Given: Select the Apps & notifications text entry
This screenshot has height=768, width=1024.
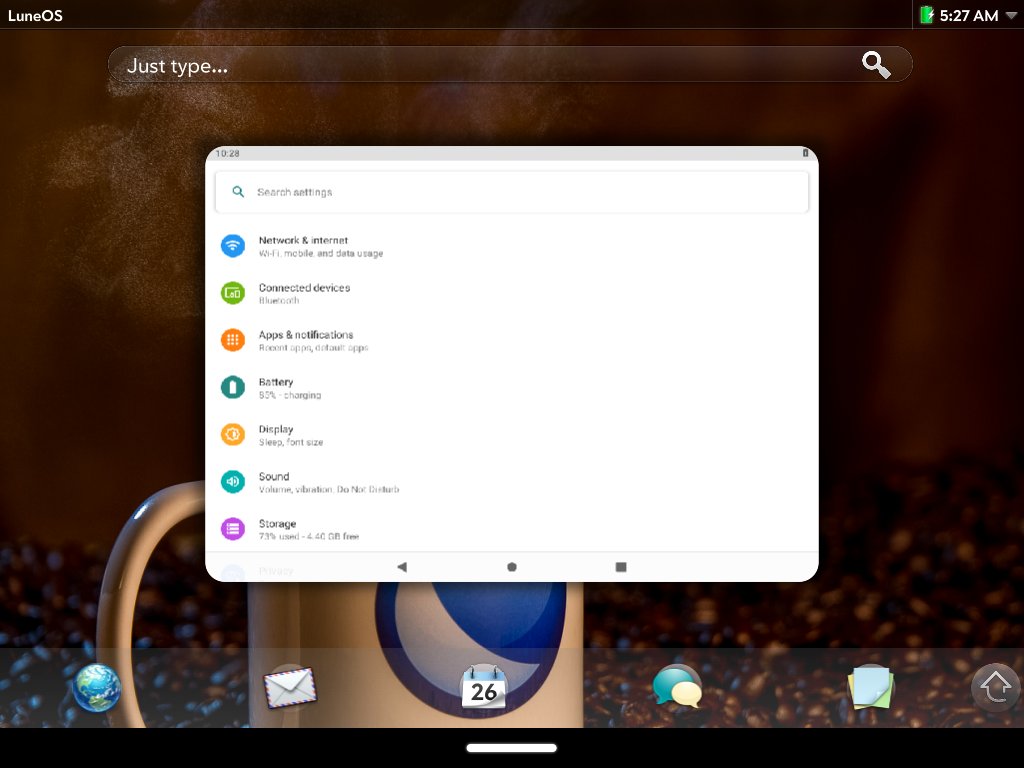Looking at the screenshot, I should [x=306, y=334].
